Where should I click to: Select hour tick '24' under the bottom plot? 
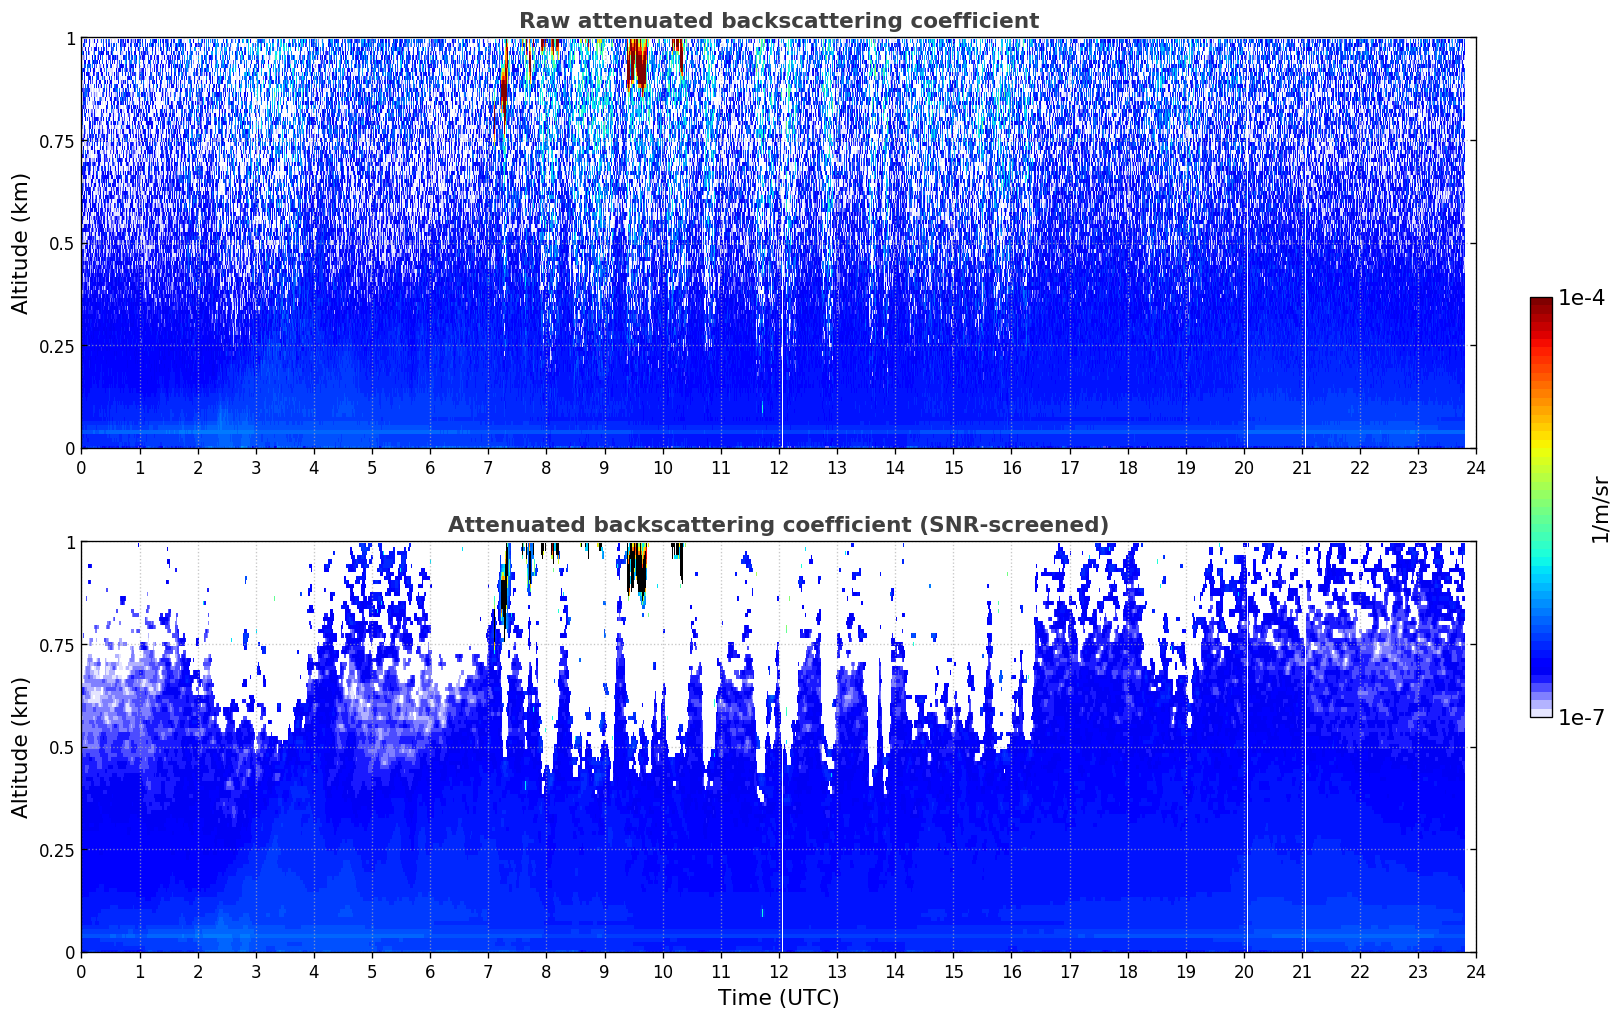1476,971
